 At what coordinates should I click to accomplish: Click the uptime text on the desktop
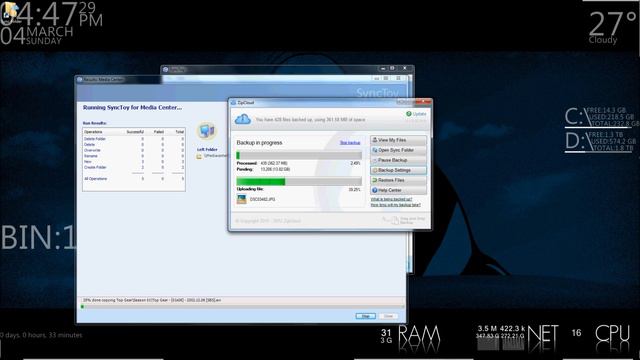point(41,335)
